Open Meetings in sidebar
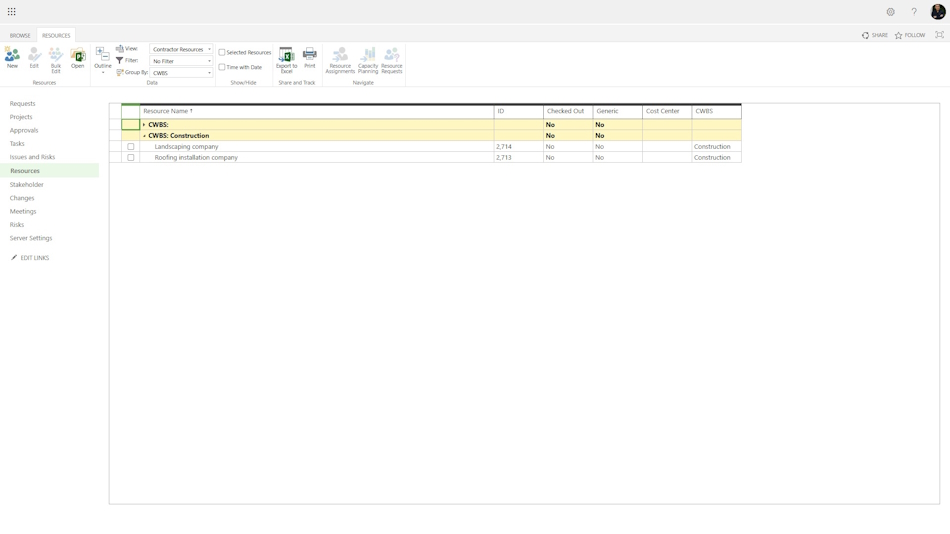Image resolution: width=950 pixels, height=534 pixels. point(23,212)
